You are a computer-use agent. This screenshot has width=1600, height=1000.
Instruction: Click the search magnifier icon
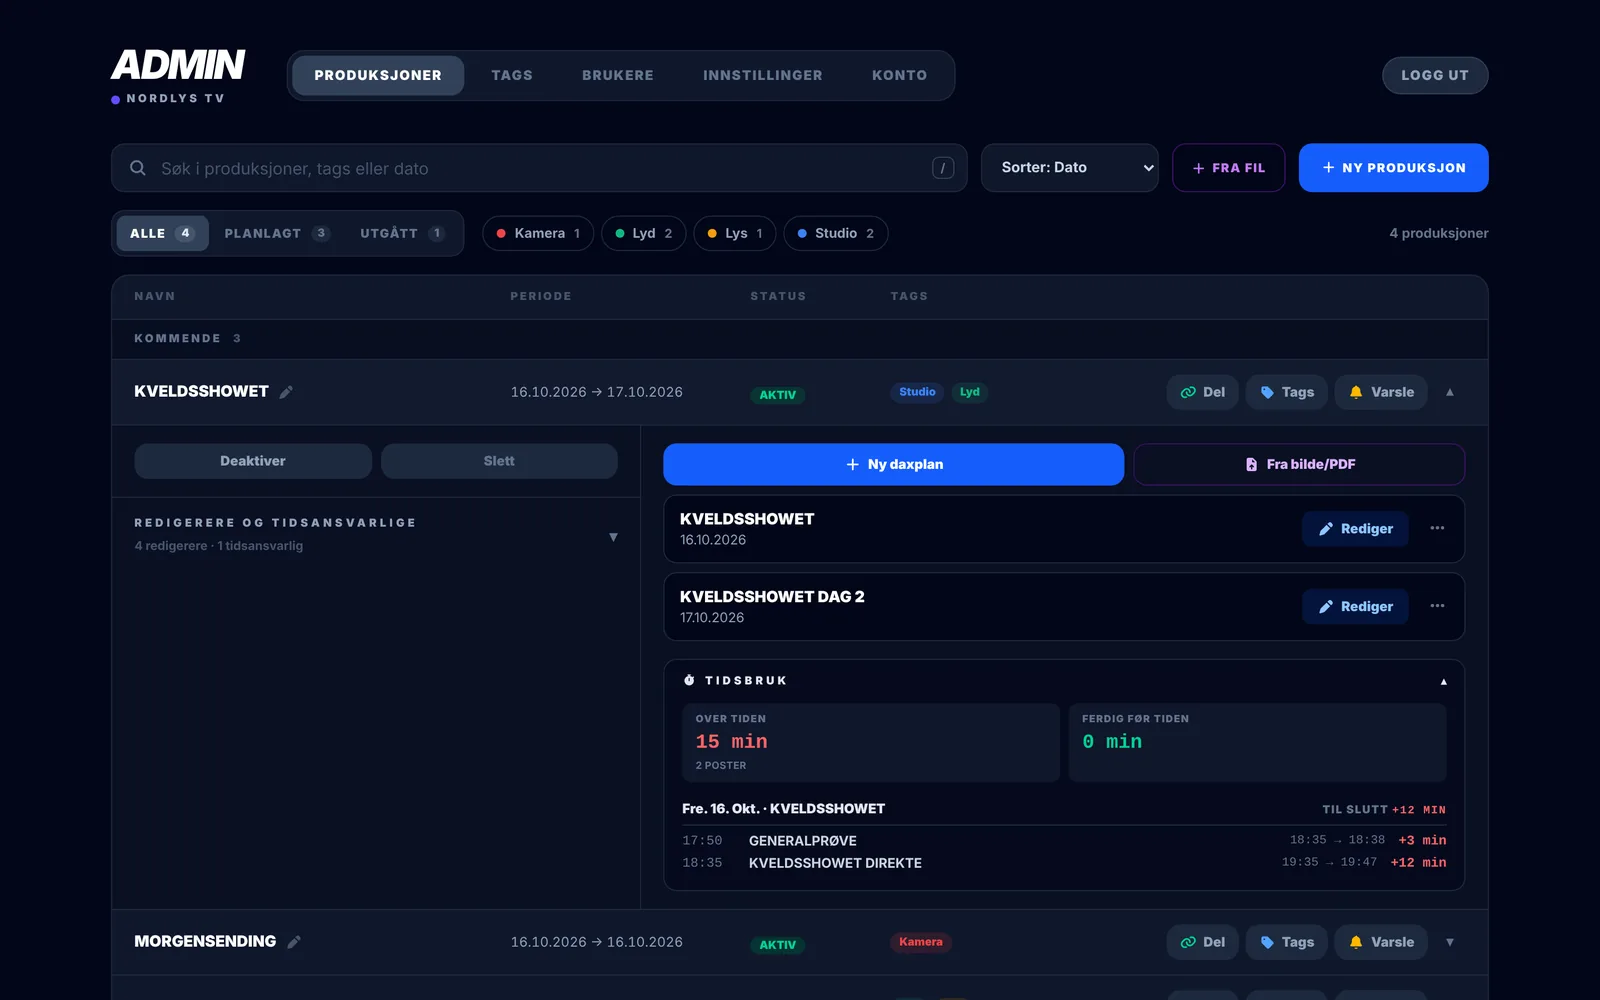(138, 168)
